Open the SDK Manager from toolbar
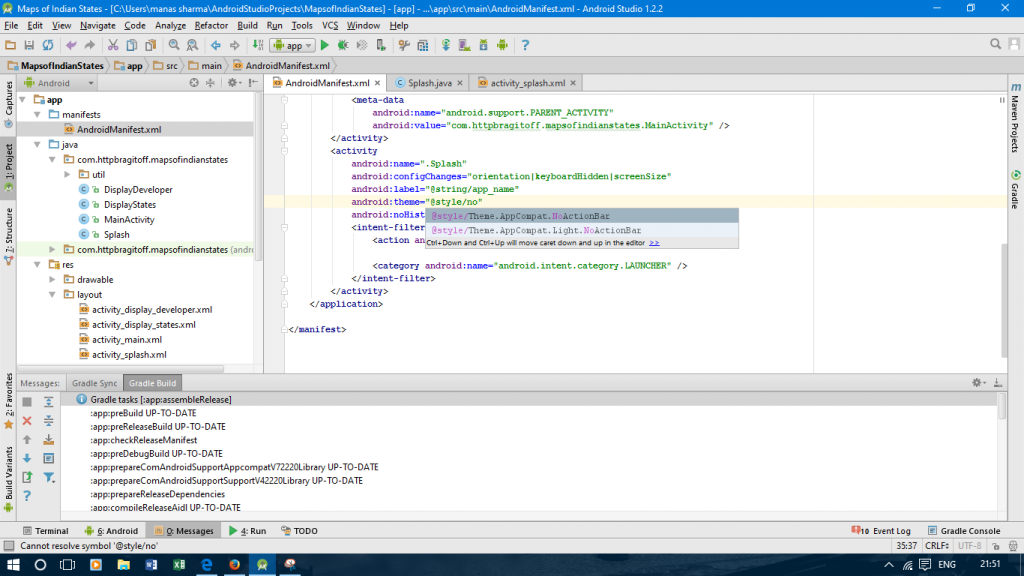 coord(483,45)
